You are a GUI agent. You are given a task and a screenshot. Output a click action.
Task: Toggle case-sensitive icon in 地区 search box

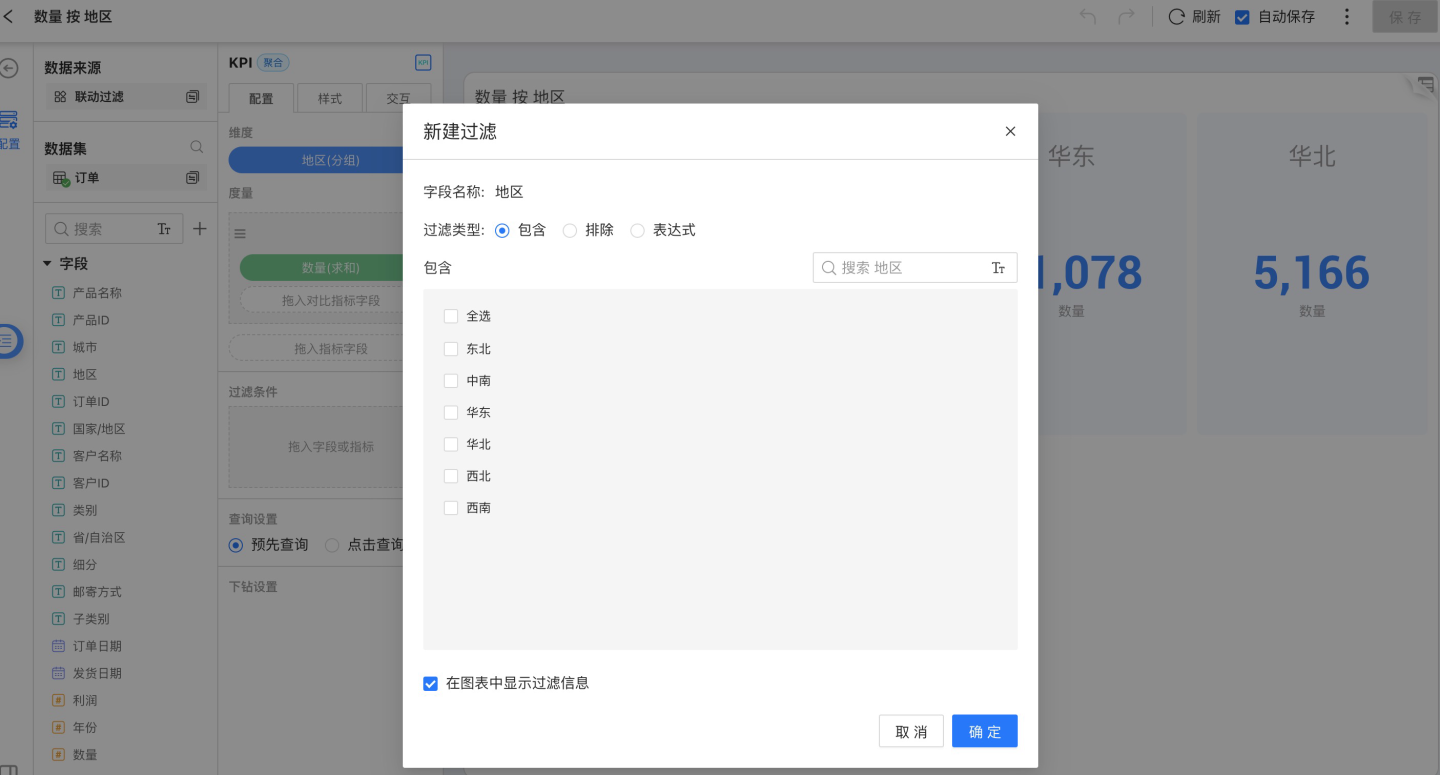point(998,268)
